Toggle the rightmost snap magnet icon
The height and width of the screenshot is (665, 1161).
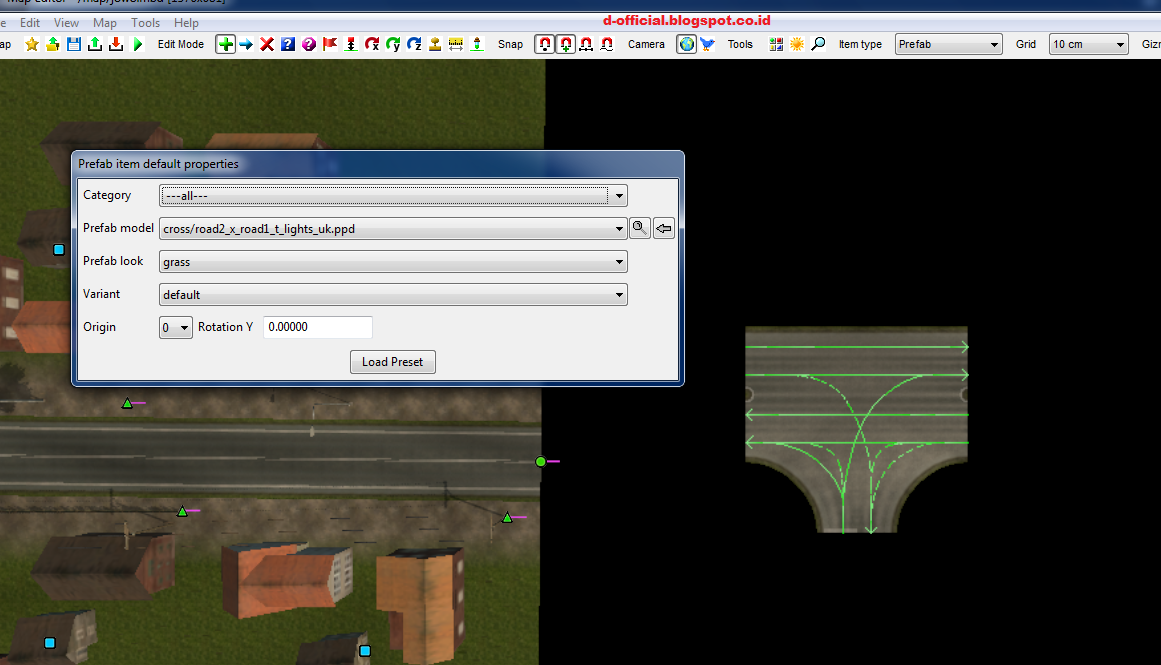pos(606,44)
